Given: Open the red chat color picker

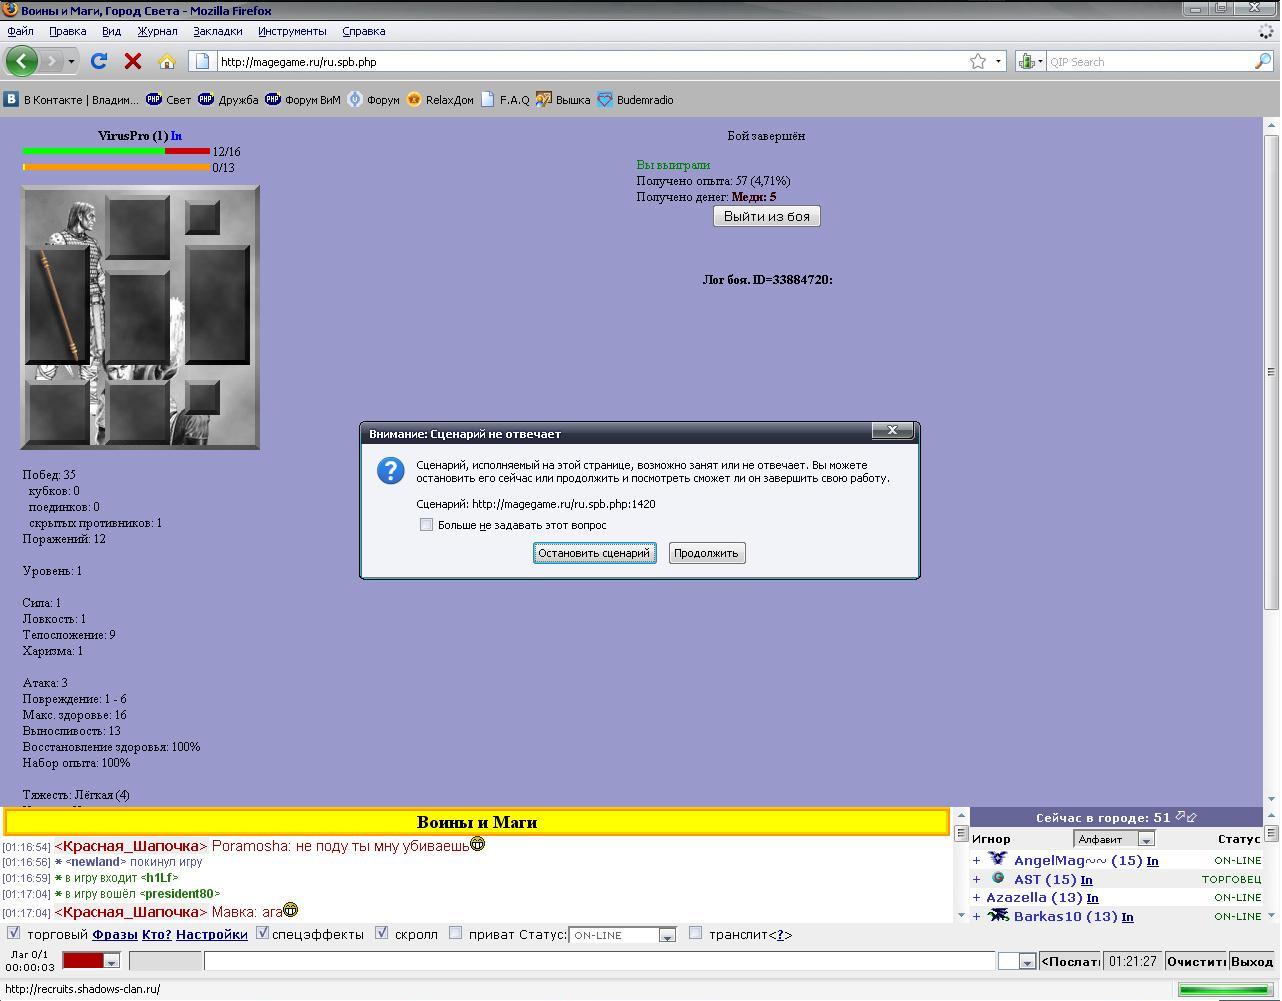Looking at the screenshot, I should [111, 961].
